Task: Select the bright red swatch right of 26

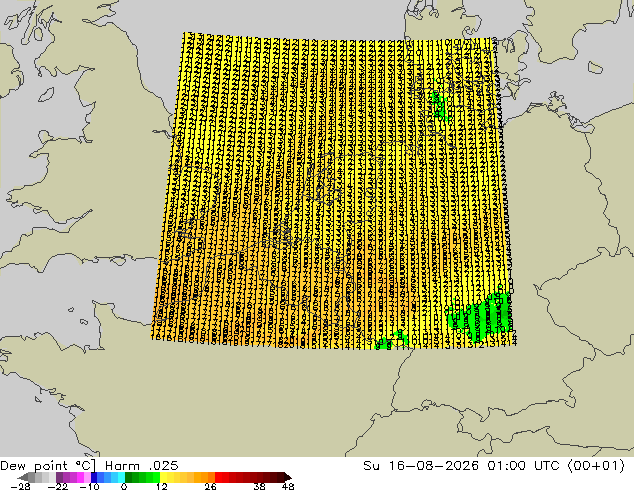Action: tap(218, 477)
